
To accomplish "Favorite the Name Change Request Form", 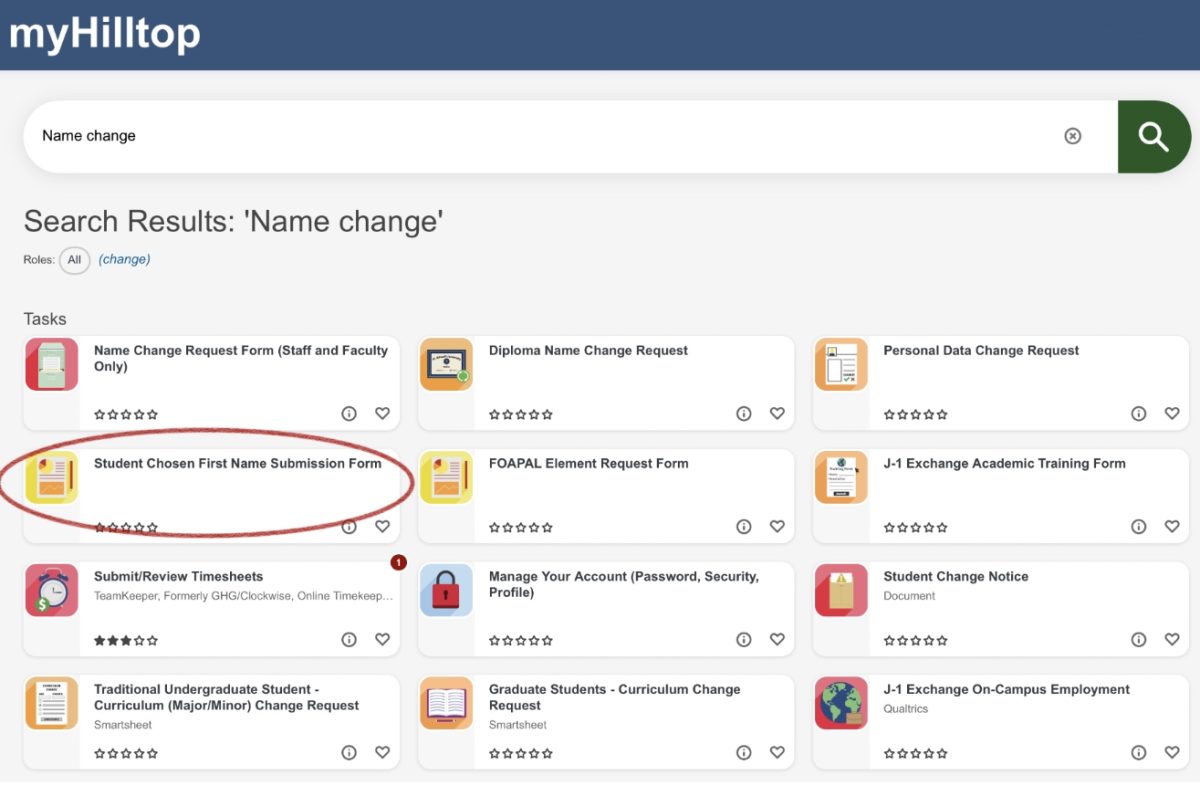I will tap(382, 413).
